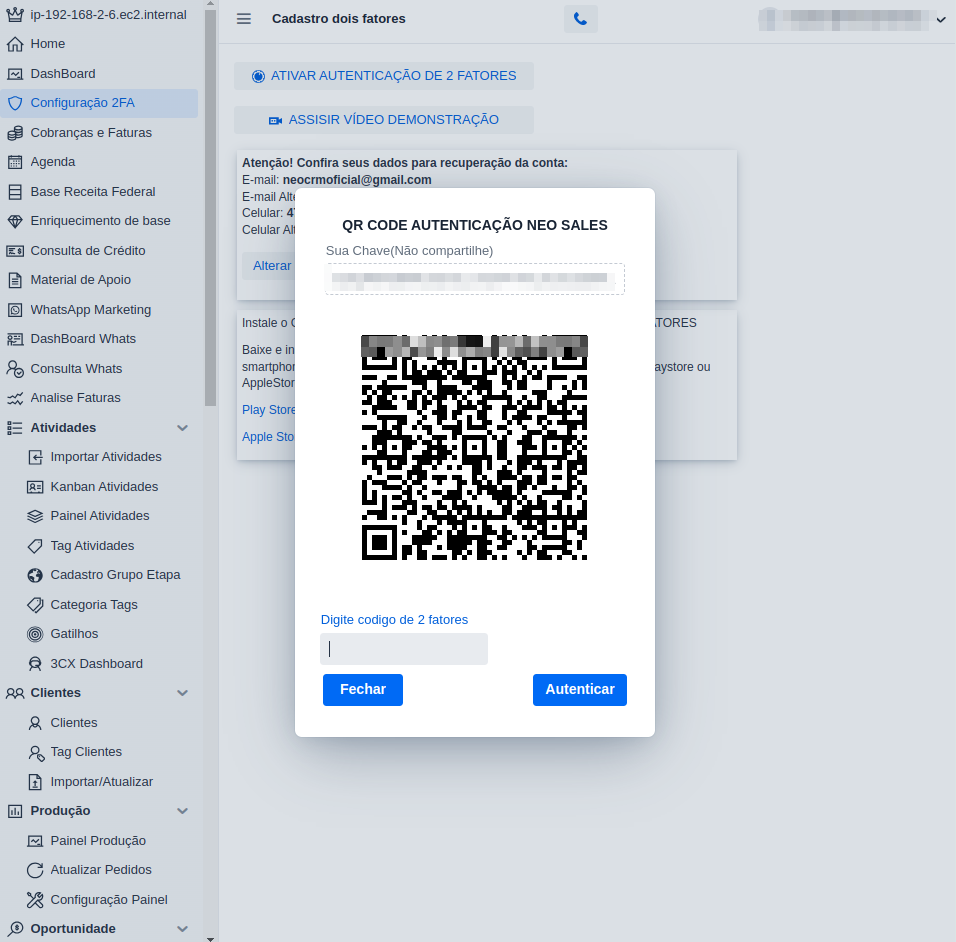Click the Atualizar Pedidos refresh icon
956x942 pixels.
pos(35,870)
